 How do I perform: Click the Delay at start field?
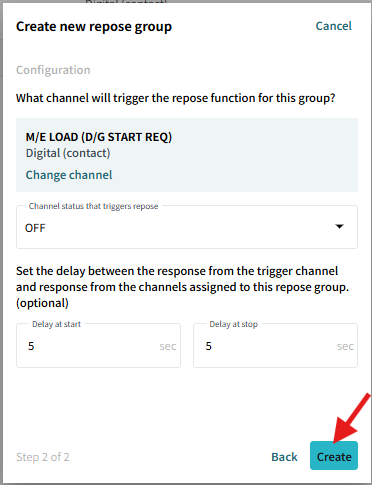[x=98, y=346]
